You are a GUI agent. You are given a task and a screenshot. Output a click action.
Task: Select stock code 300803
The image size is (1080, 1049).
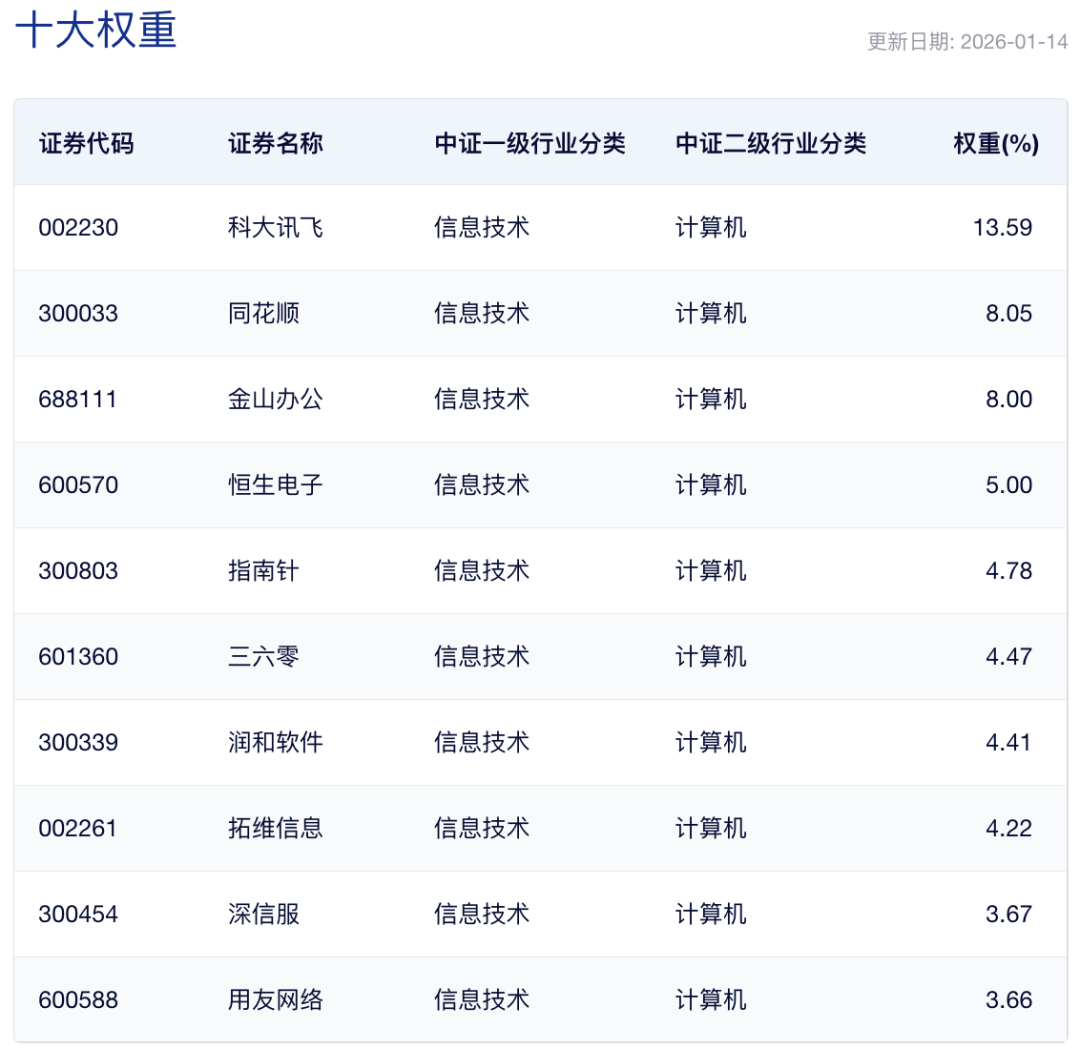click(79, 571)
